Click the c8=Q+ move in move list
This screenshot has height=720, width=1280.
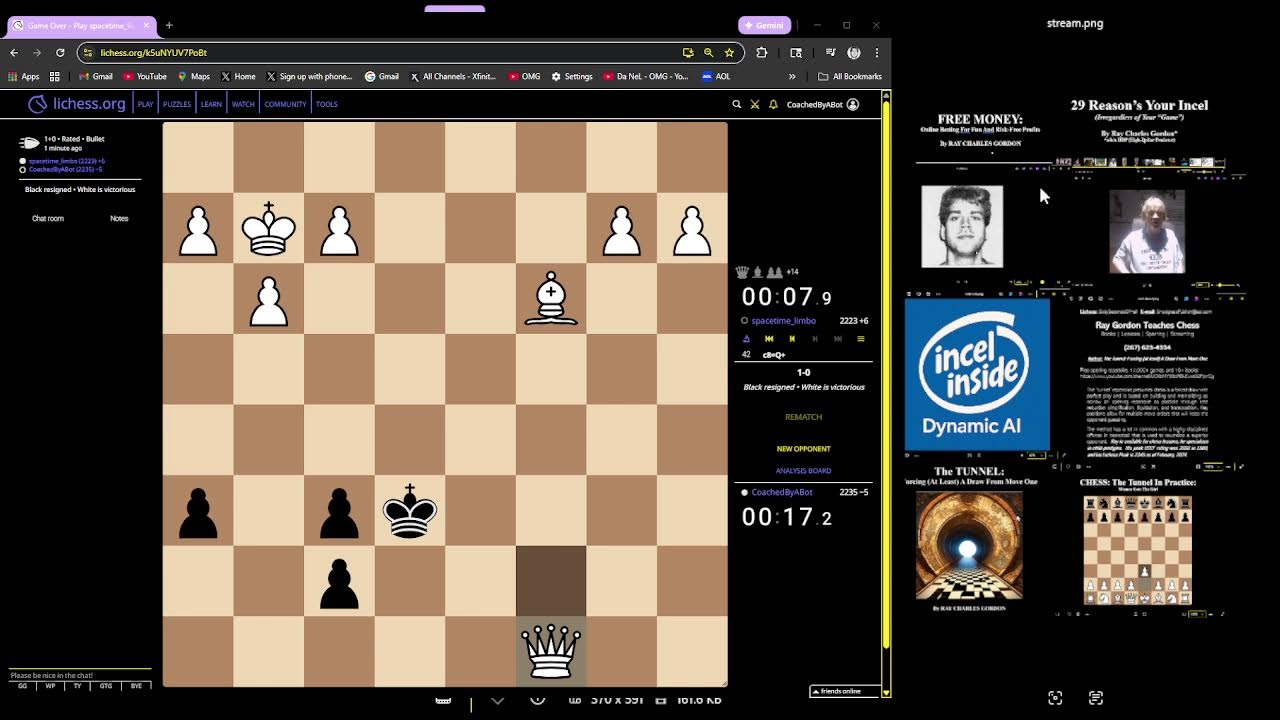(x=774, y=354)
